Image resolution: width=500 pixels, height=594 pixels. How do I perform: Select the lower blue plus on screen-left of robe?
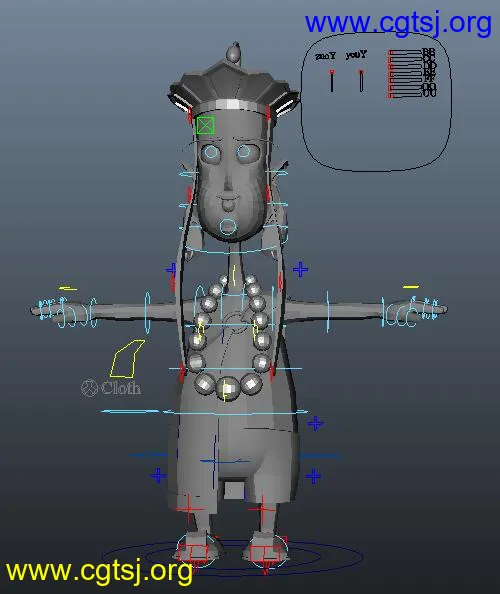pyautogui.click(x=158, y=475)
